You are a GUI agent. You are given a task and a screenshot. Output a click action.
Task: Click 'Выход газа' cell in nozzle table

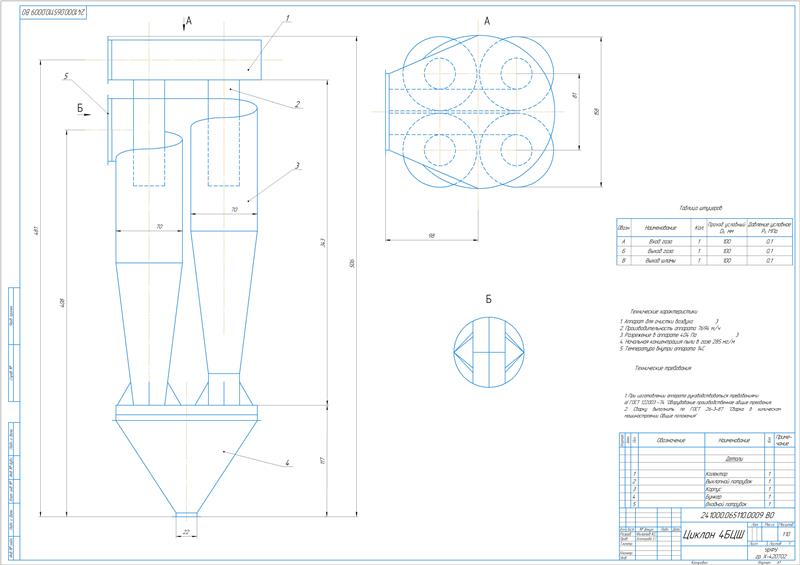click(661, 251)
